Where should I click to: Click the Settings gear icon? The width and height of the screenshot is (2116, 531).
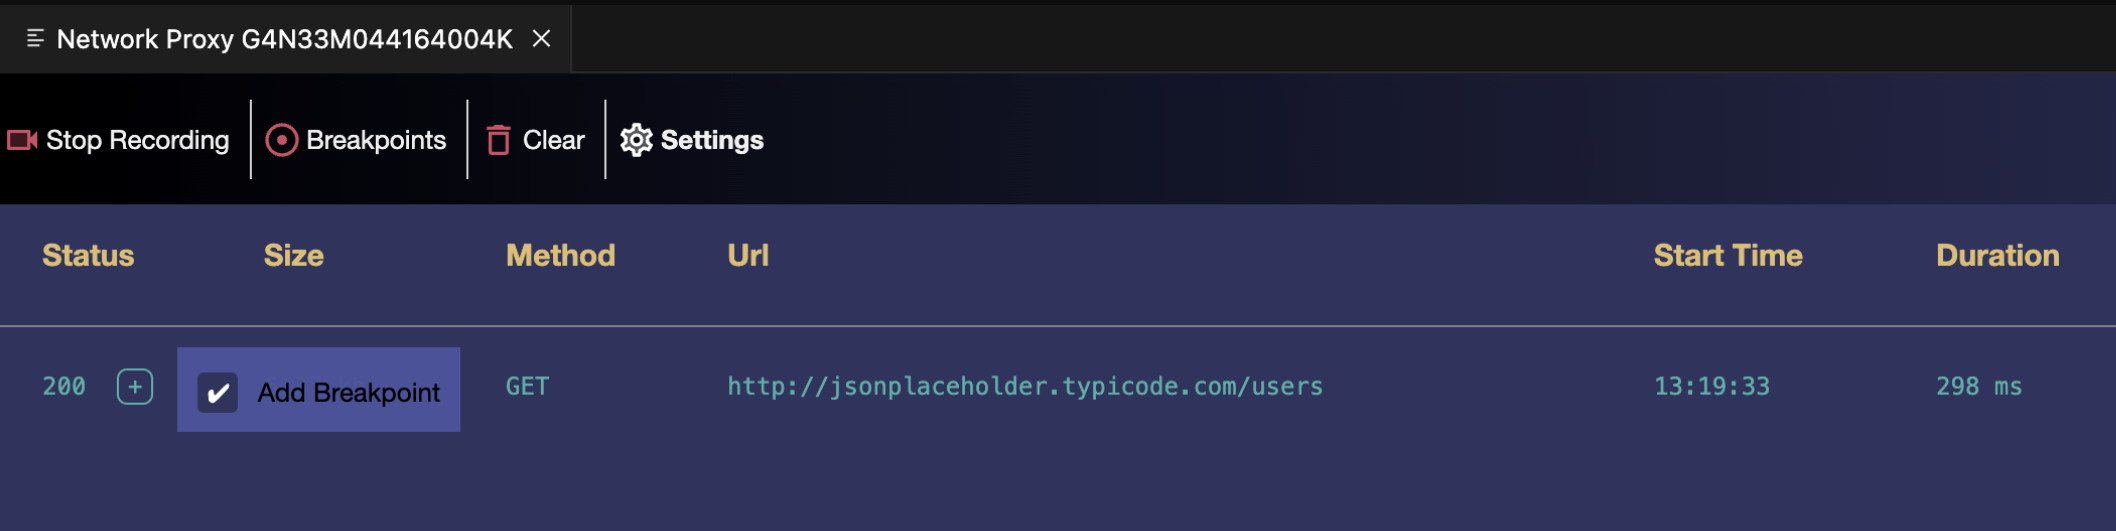tap(636, 140)
